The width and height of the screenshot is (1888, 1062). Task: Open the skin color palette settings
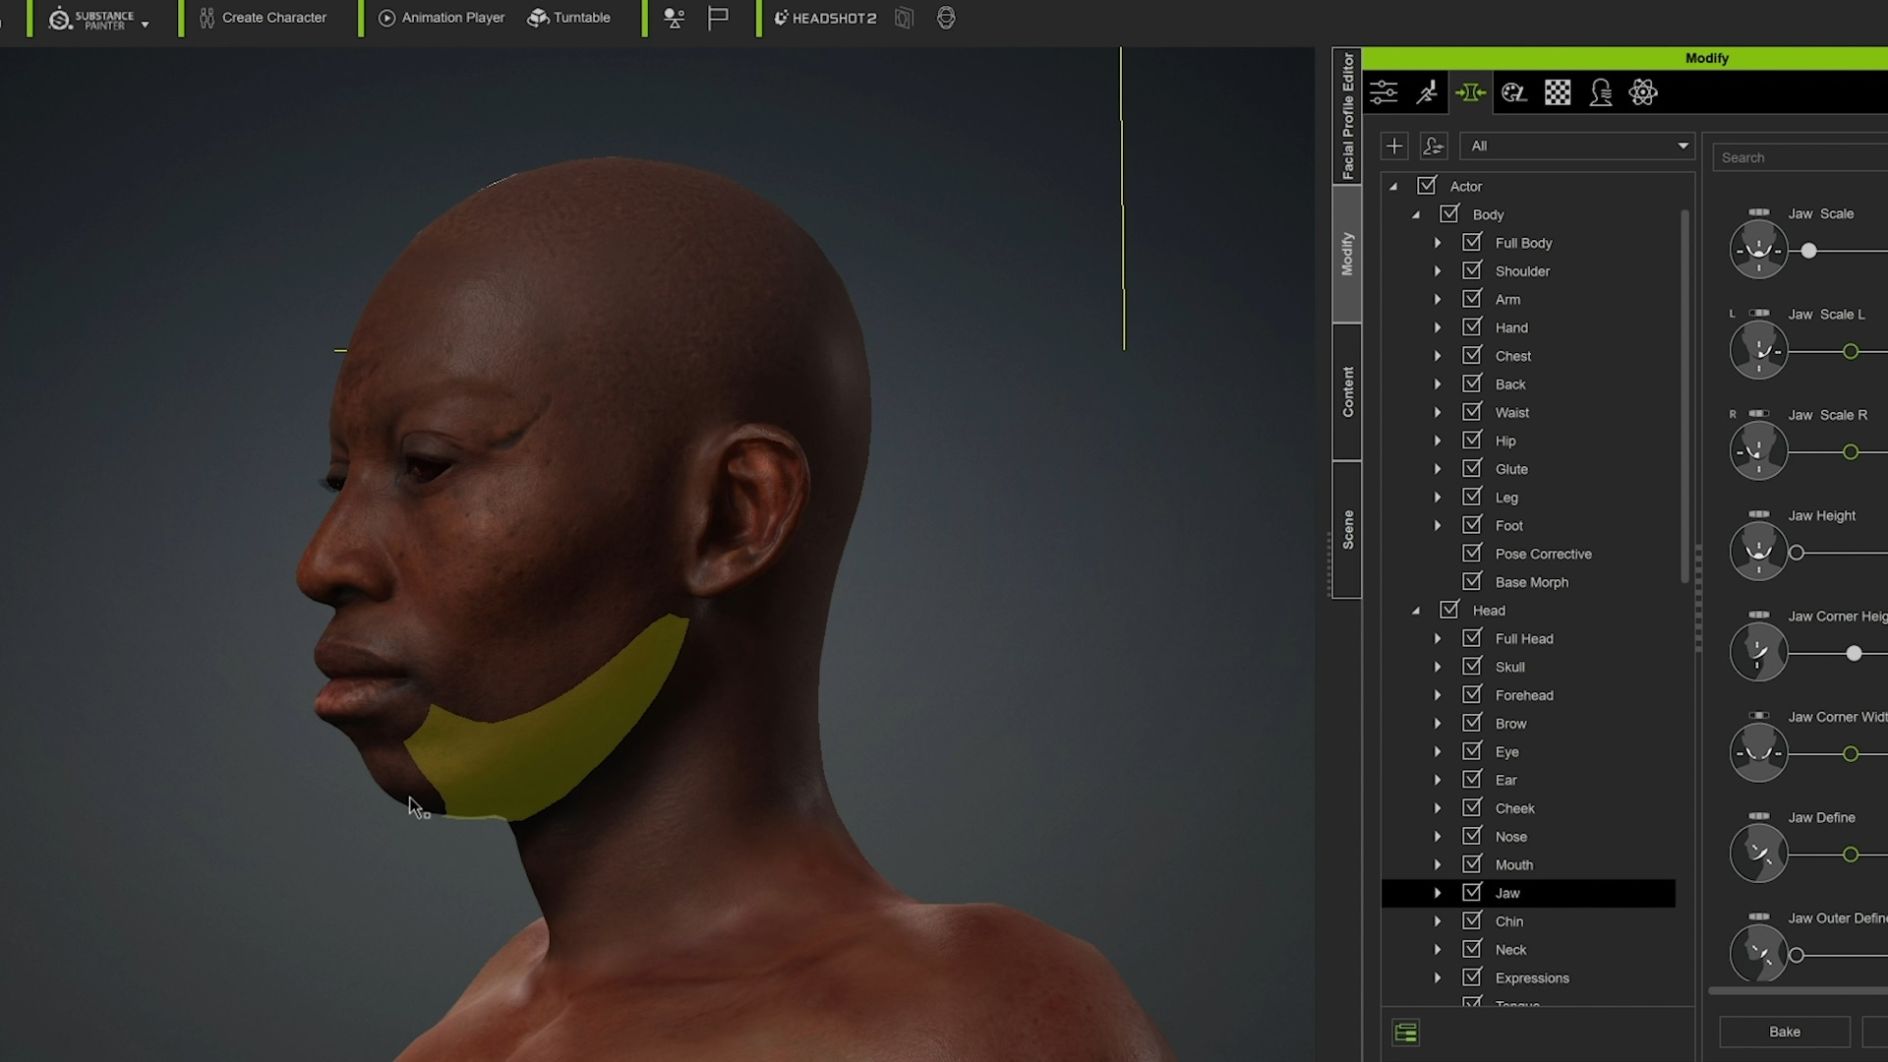(x=1513, y=92)
